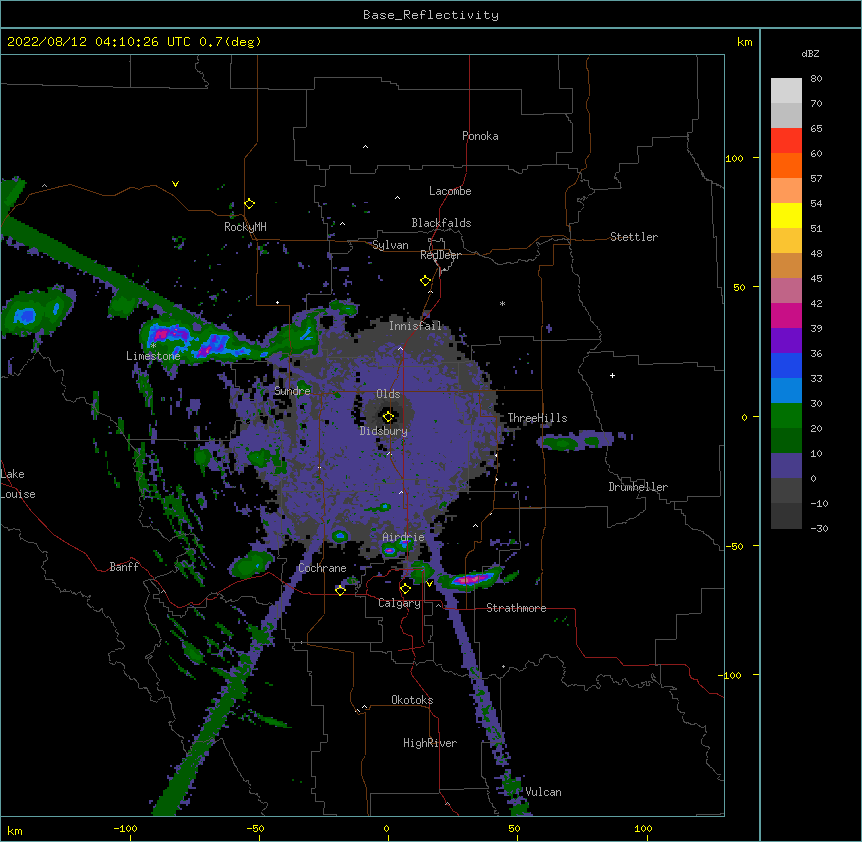
Task: Click the RockyMH label
Action: [x=245, y=227]
